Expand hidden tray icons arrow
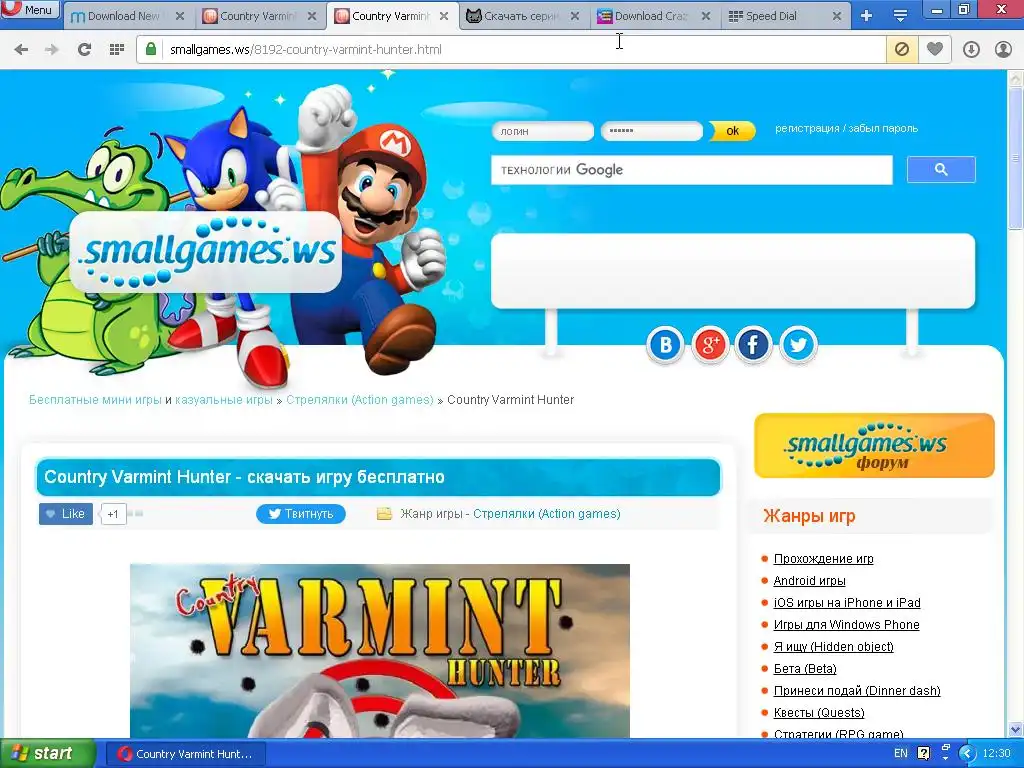Image resolution: width=1024 pixels, height=768 pixels. 968,754
